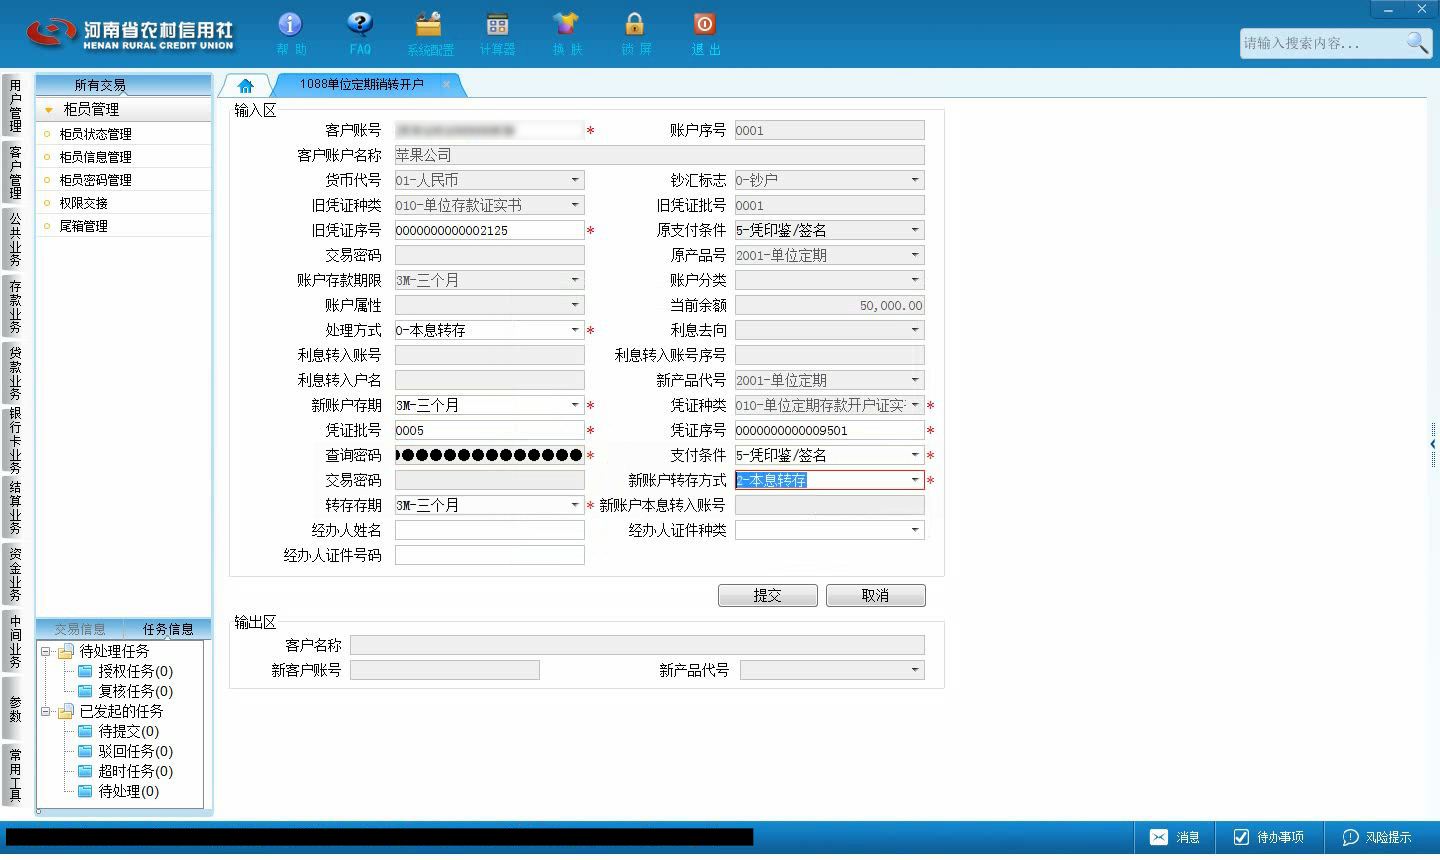Click the 取消 cancel button
Screen dimensions: 1440x860
coord(876,595)
